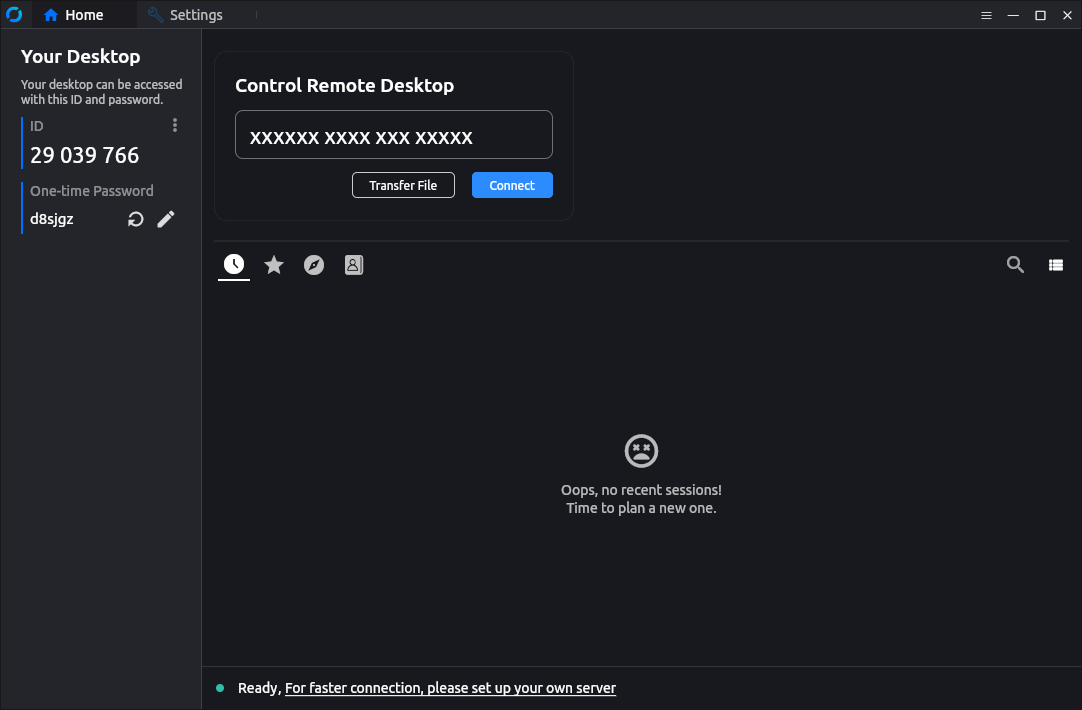Show discovered peers on the network
This screenshot has width=1082, height=710.
(x=313, y=264)
